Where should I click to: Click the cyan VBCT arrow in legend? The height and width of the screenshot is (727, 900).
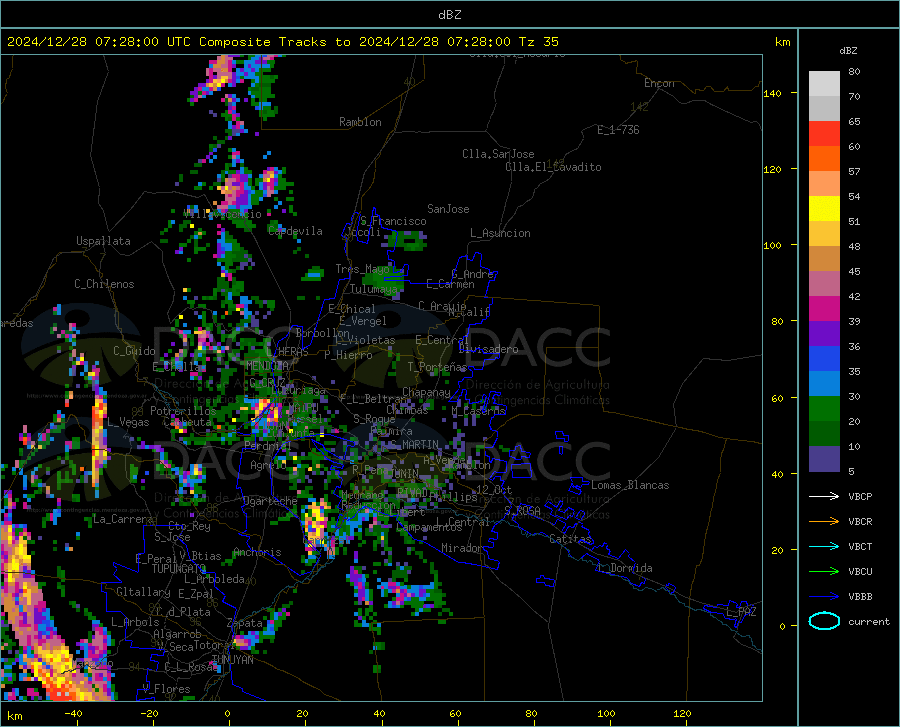point(824,546)
